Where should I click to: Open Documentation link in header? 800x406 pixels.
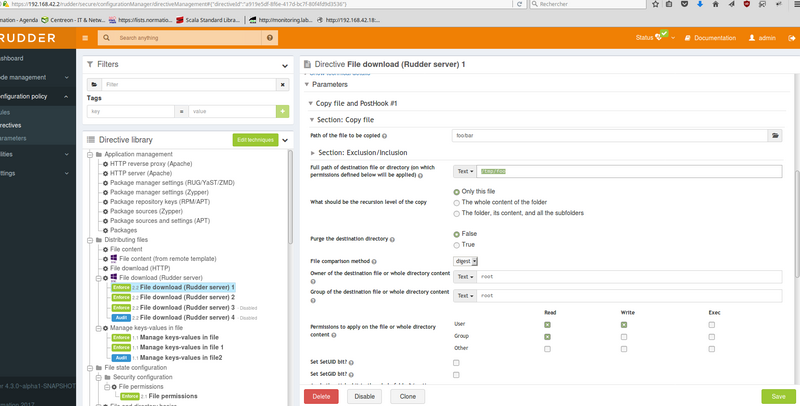[710, 38]
